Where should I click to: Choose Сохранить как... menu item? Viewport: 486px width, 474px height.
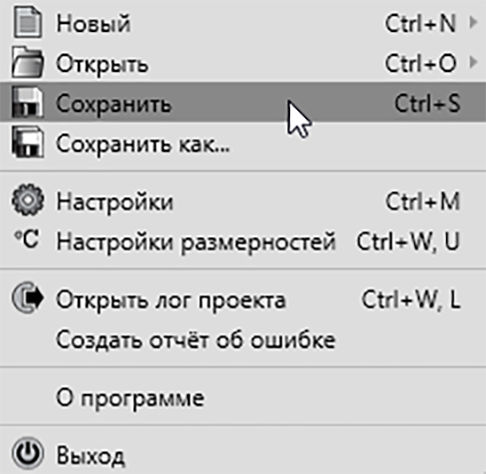pos(243,143)
